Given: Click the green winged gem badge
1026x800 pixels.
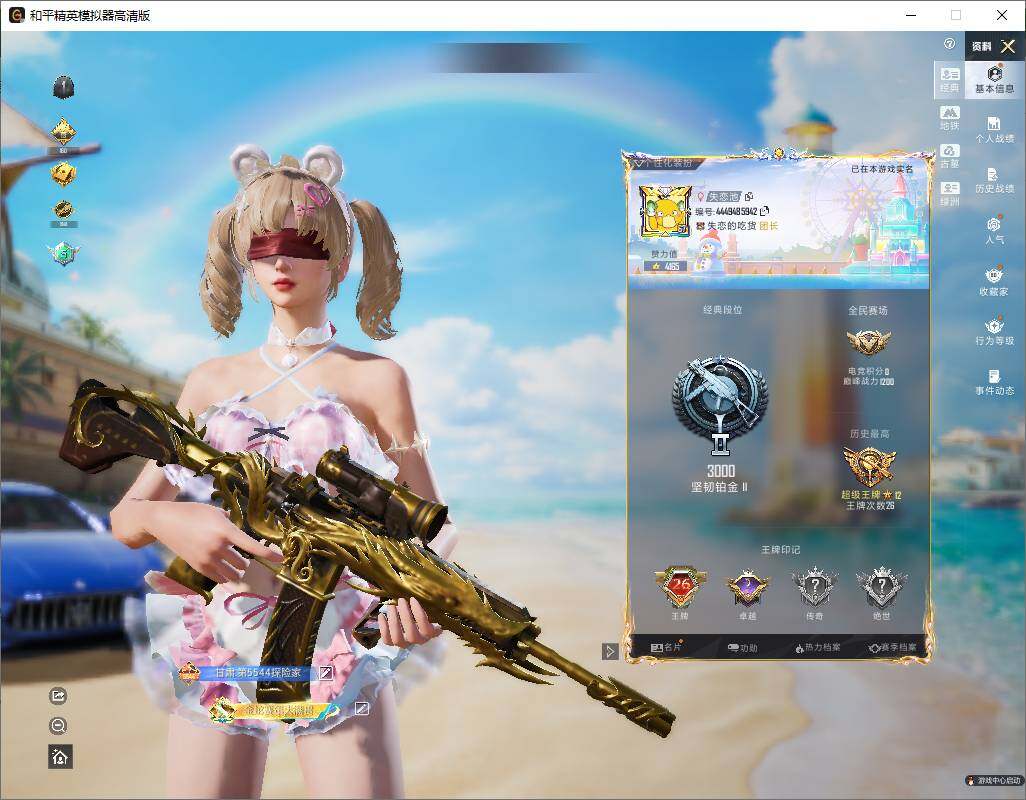Looking at the screenshot, I should click(x=63, y=254).
